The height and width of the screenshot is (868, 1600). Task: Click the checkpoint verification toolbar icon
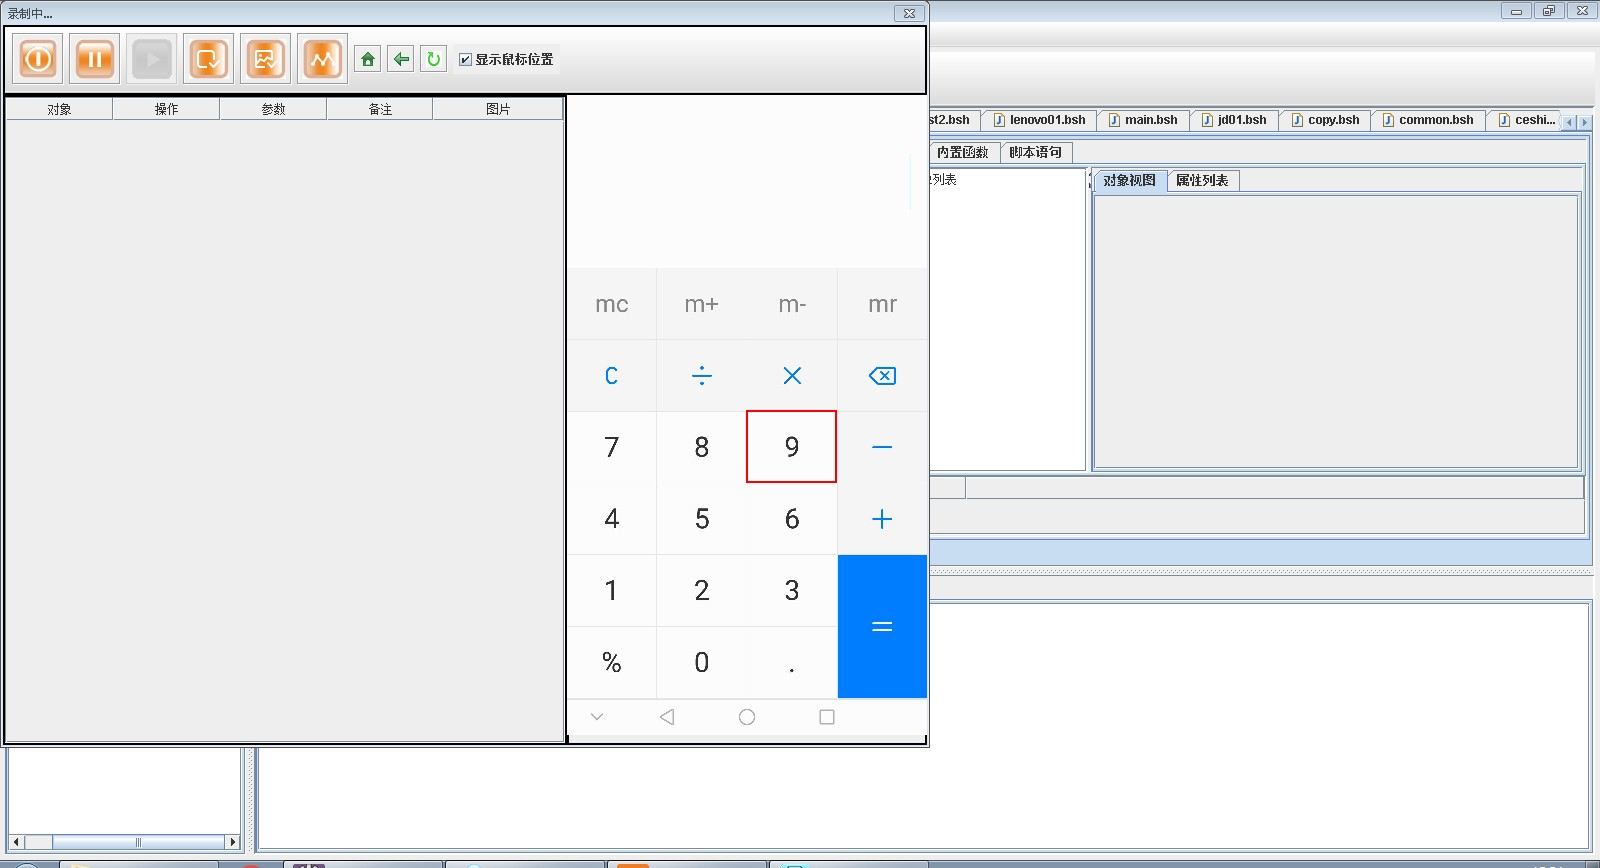point(208,59)
